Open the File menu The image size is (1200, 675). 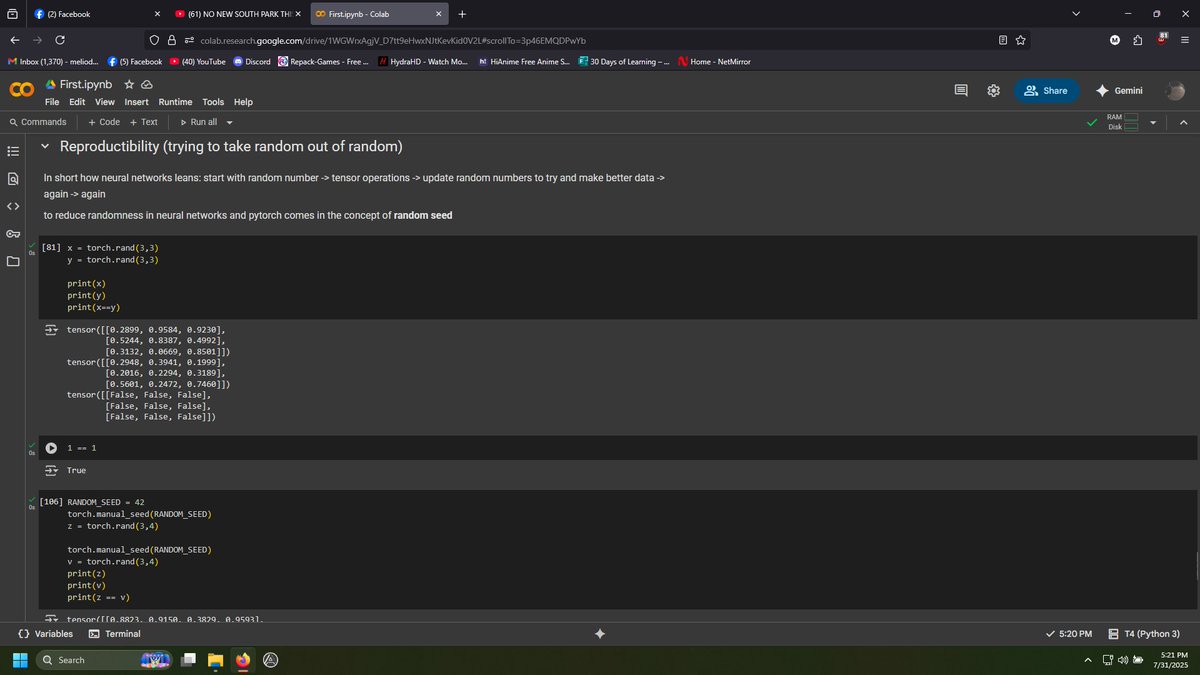[52, 102]
